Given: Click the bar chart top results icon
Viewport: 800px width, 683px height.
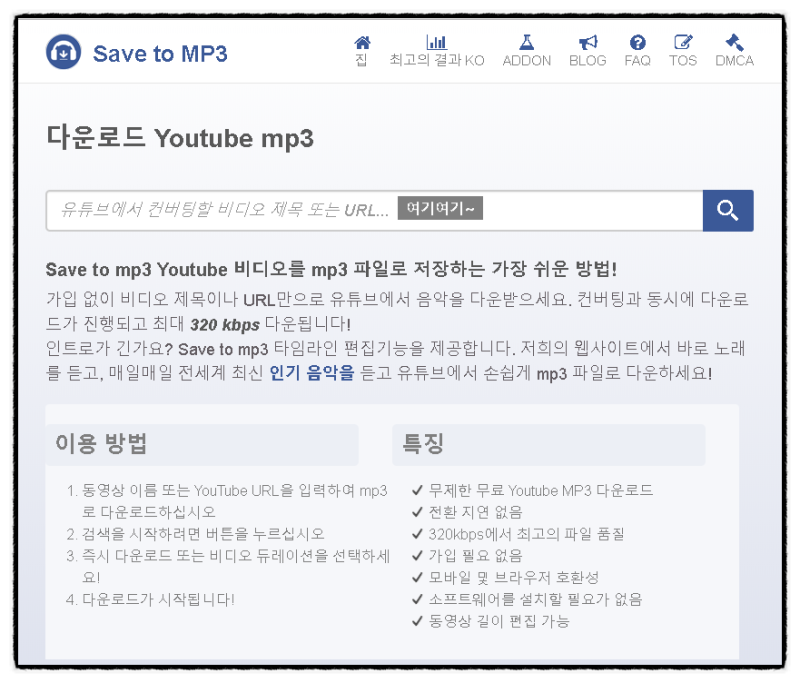Looking at the screenshot, I should tap(437, 42).
